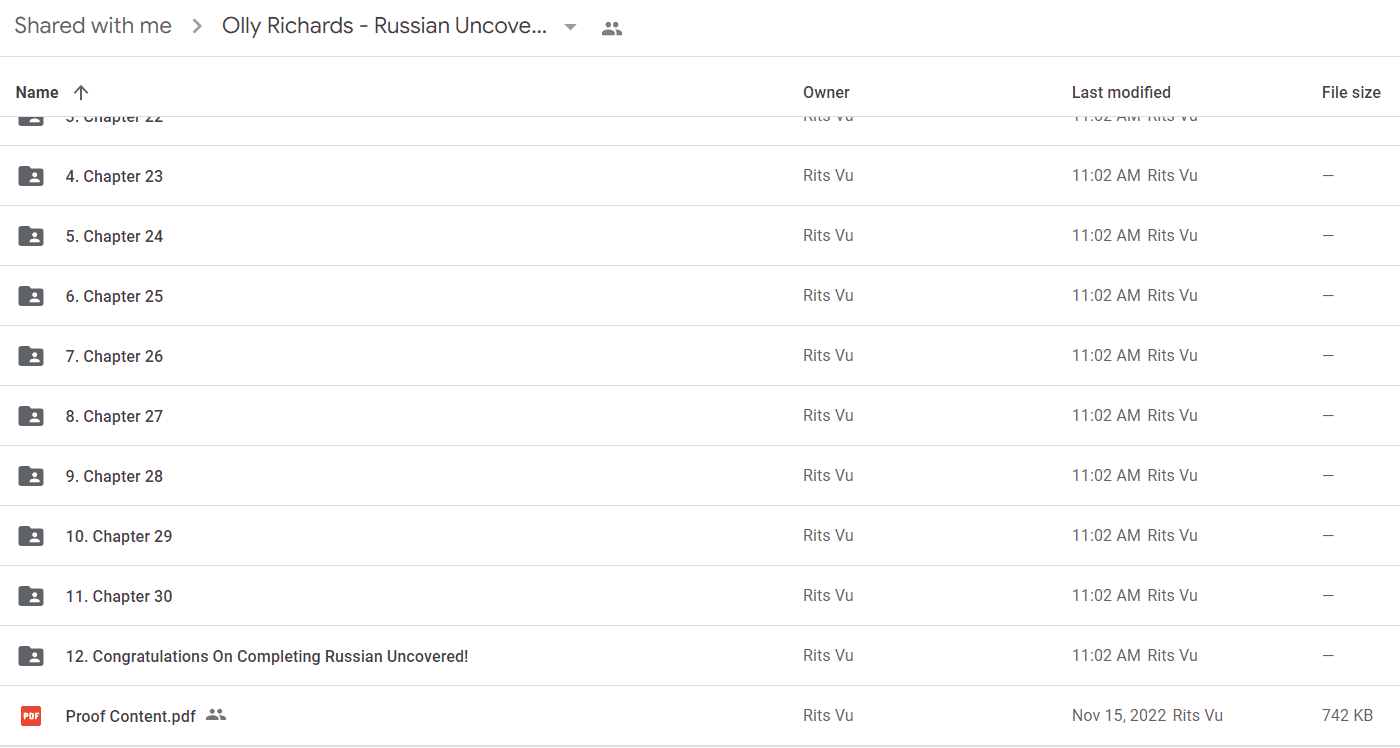The height and width of the screenshot is (748, 1400).
Task: Click the 7. Chapter 26 folder icon
Action: pyautogui.click(x=31, y=356)
